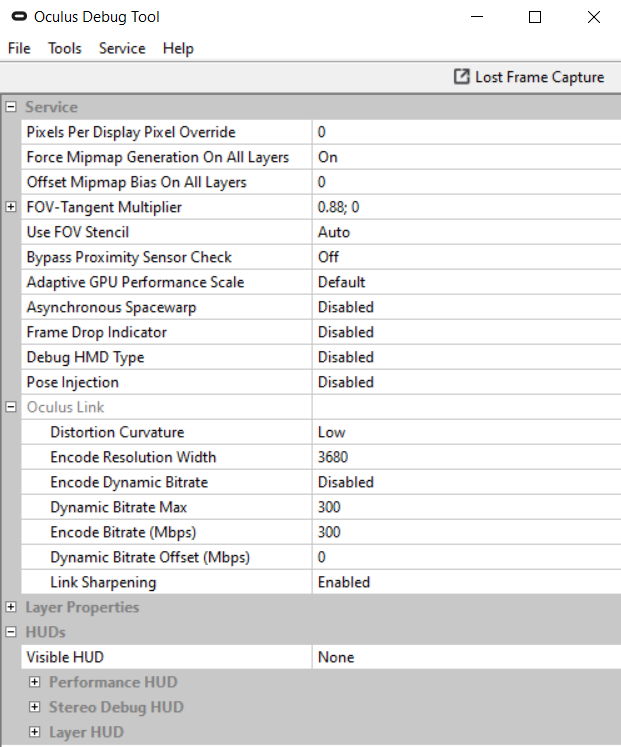Open the Service menu
This screenshot has height=747, width=621.
(122, 49)
